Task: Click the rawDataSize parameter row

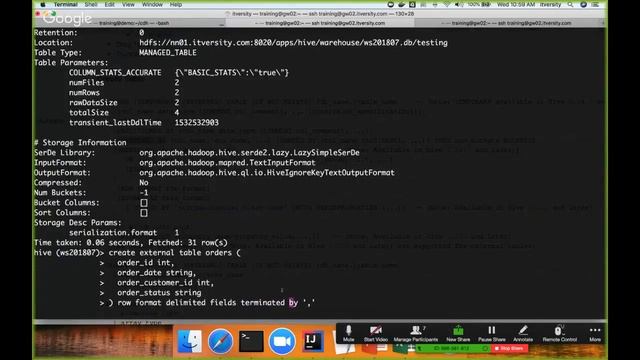Action: pyautogui.click(x=124, y=102)
